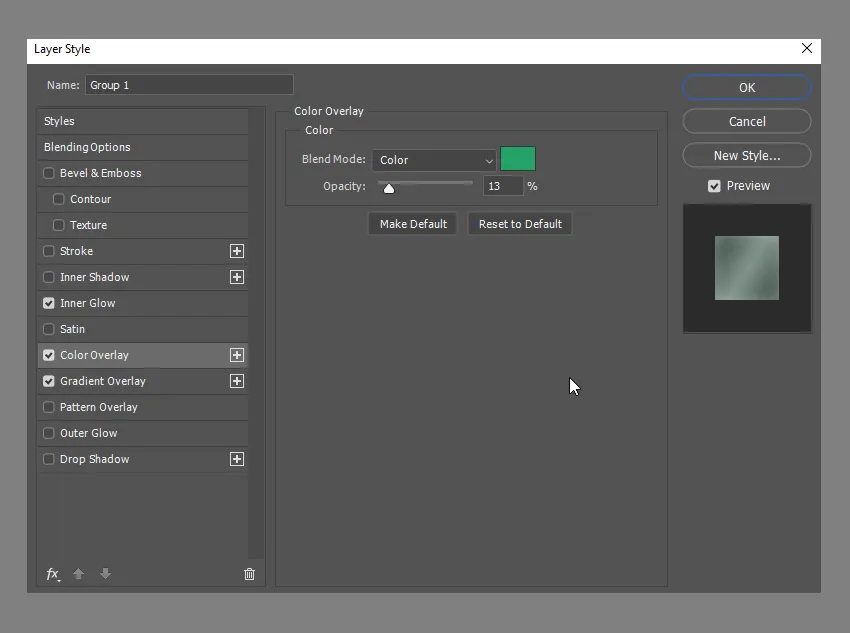Click the New Style... button
The height and width of the screenshot is (633, 850).
pos(746,155)
